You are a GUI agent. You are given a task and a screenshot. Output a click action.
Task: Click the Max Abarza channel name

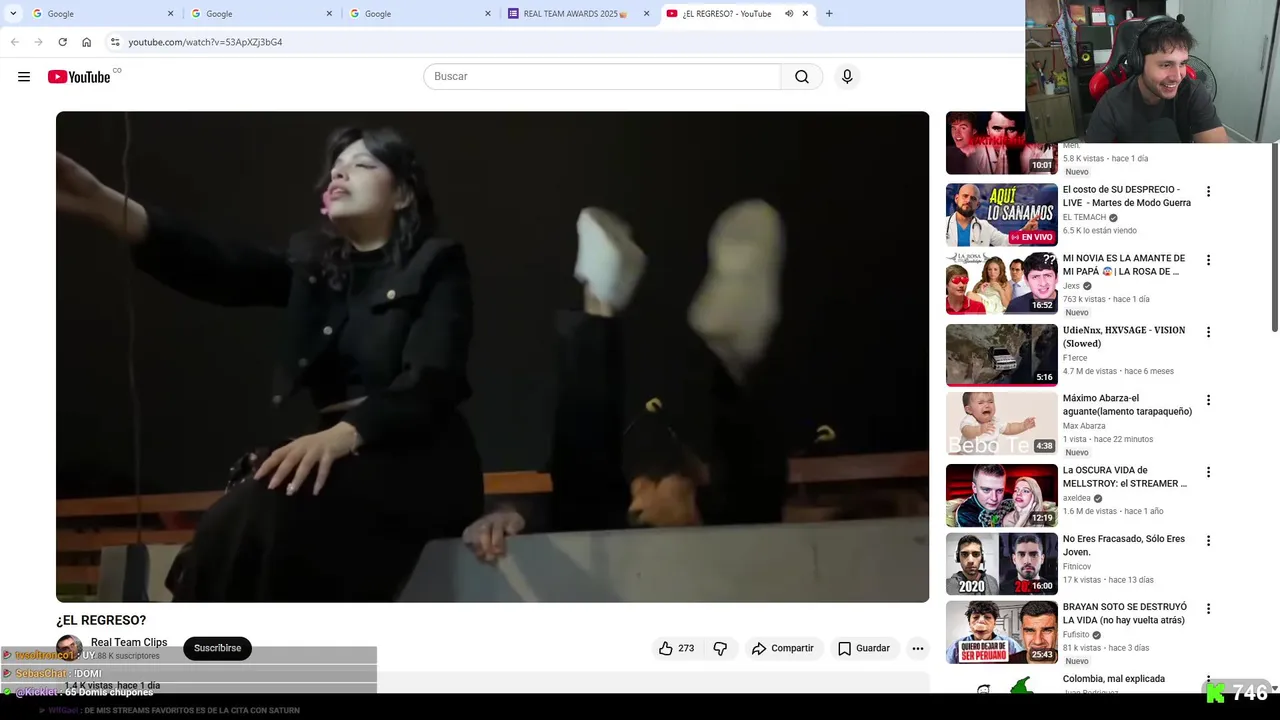(x=1084, y=426)
